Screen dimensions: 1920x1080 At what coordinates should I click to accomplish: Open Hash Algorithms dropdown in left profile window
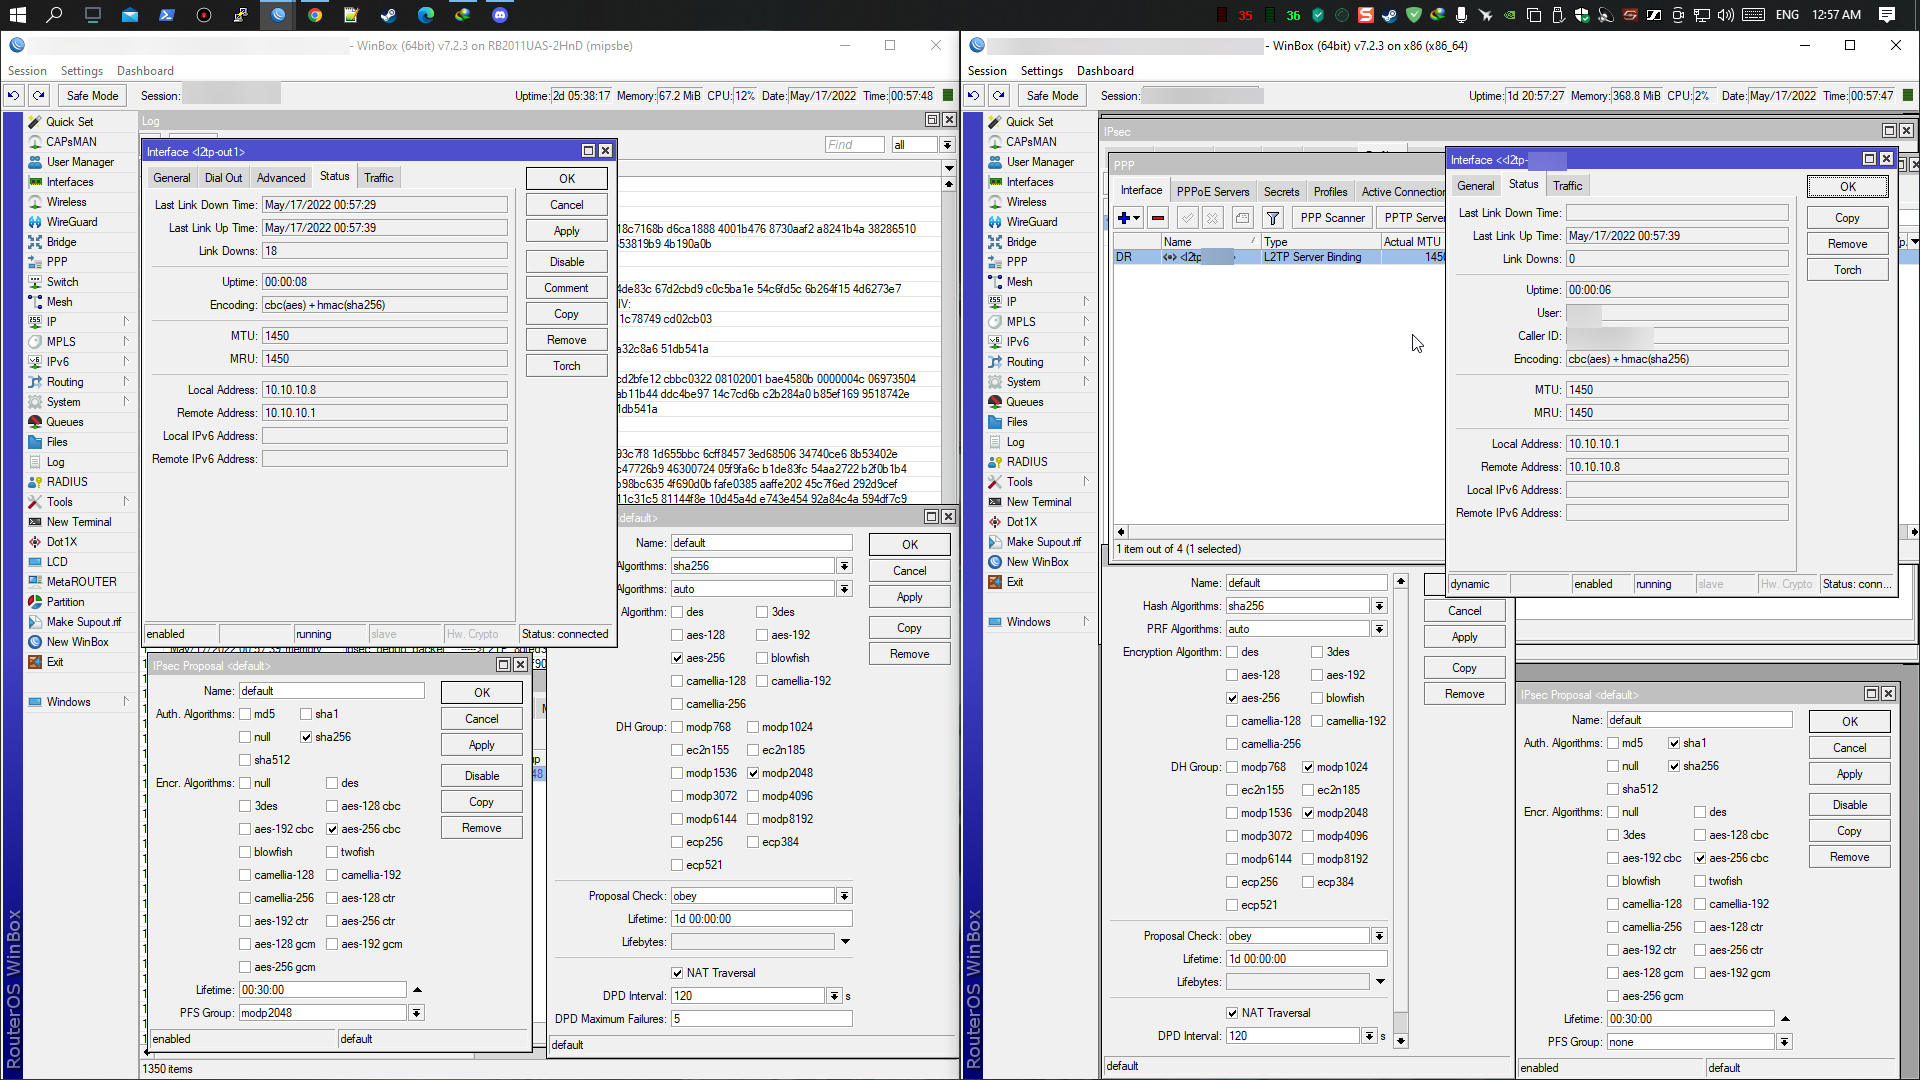[x=845, y=566]
